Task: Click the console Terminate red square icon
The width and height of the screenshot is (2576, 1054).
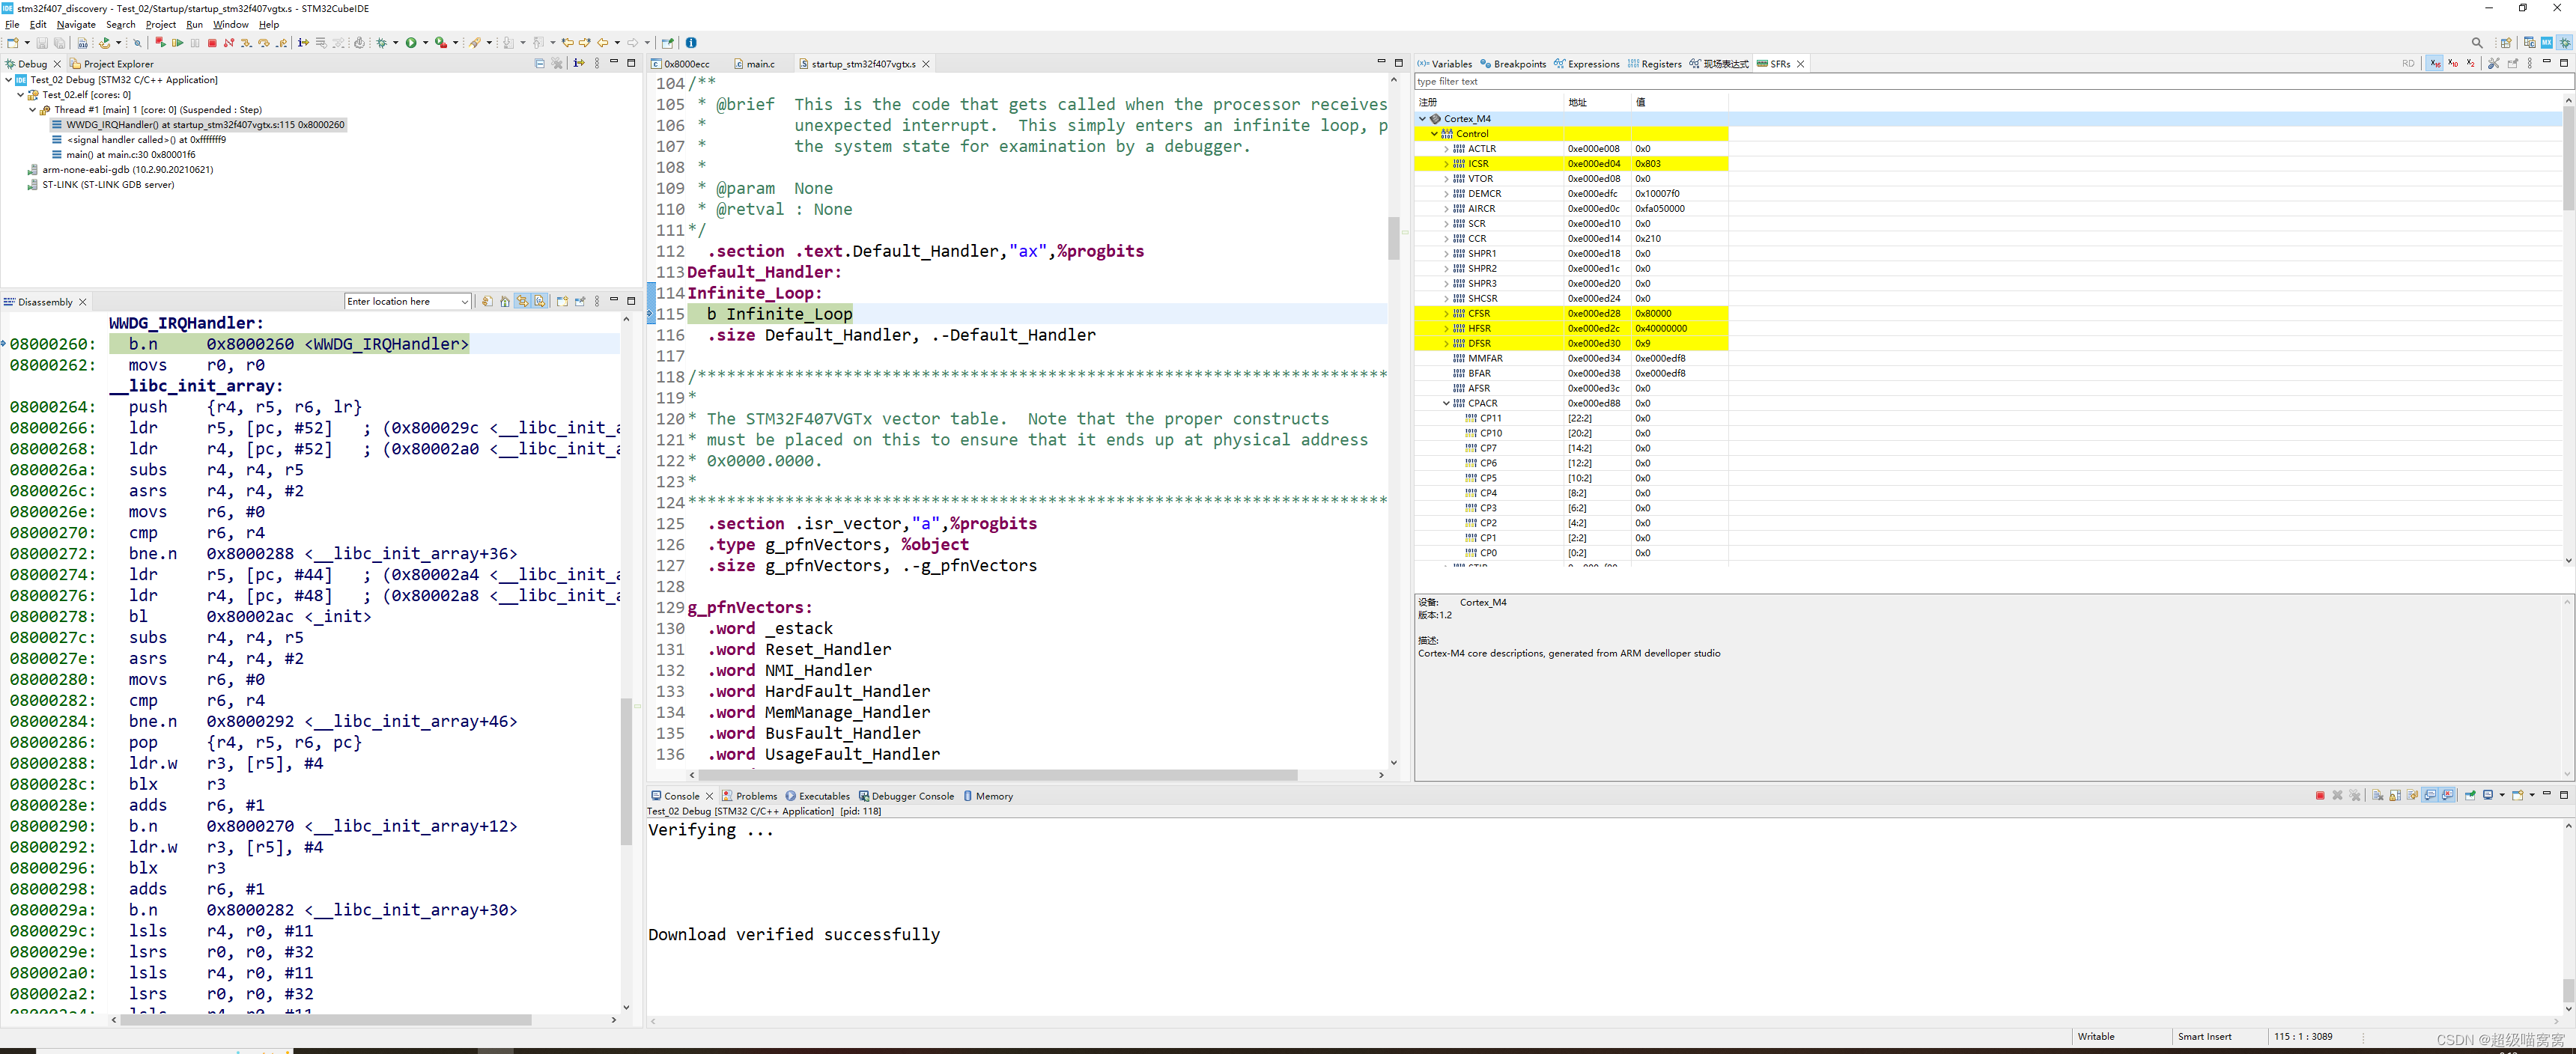Action: (x=2320, y=796)
